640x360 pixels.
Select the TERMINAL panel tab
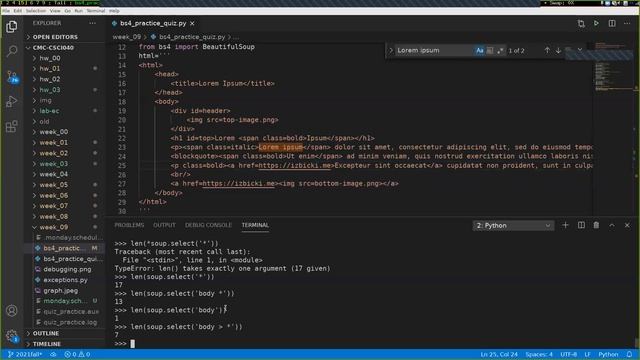[x=255, y=225]
